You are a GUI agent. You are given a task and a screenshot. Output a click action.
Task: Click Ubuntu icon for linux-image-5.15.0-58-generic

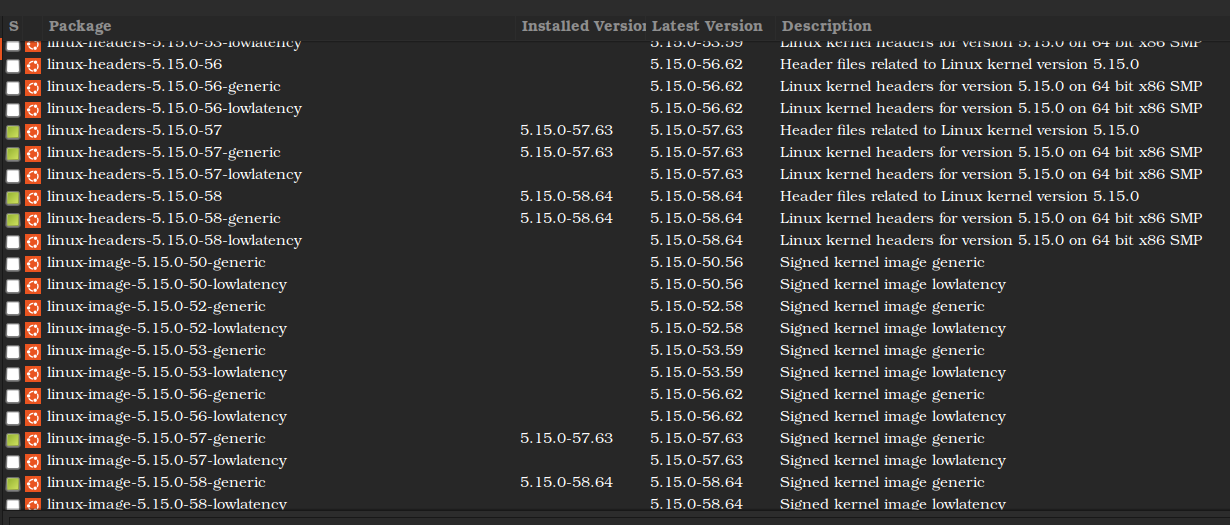pyautogui.click(x=32, y=483)
